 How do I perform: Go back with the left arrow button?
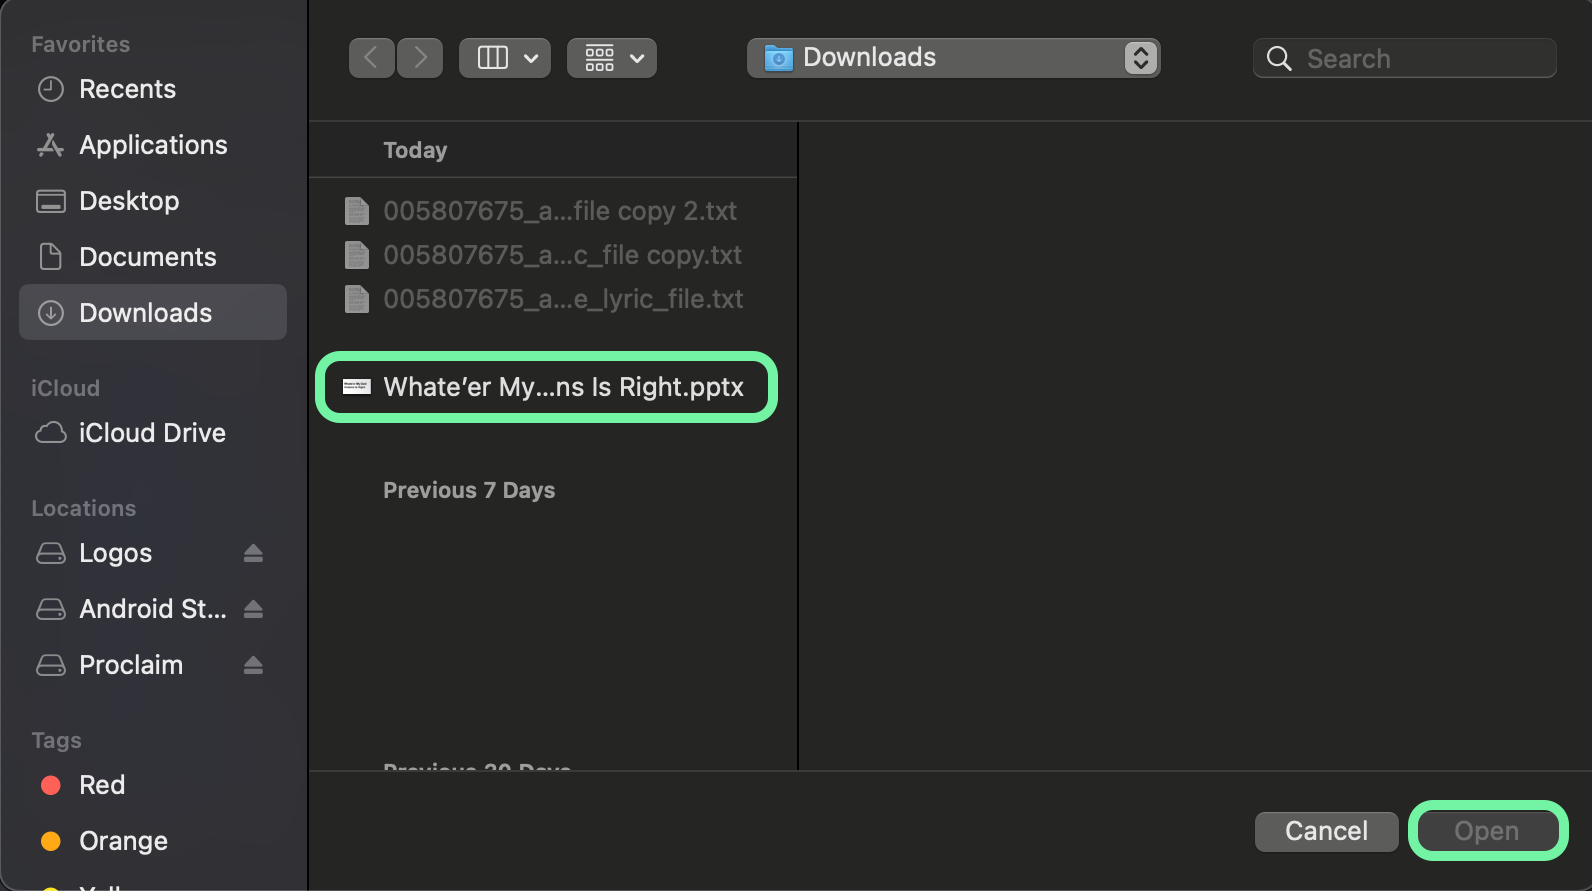[371, 58]
